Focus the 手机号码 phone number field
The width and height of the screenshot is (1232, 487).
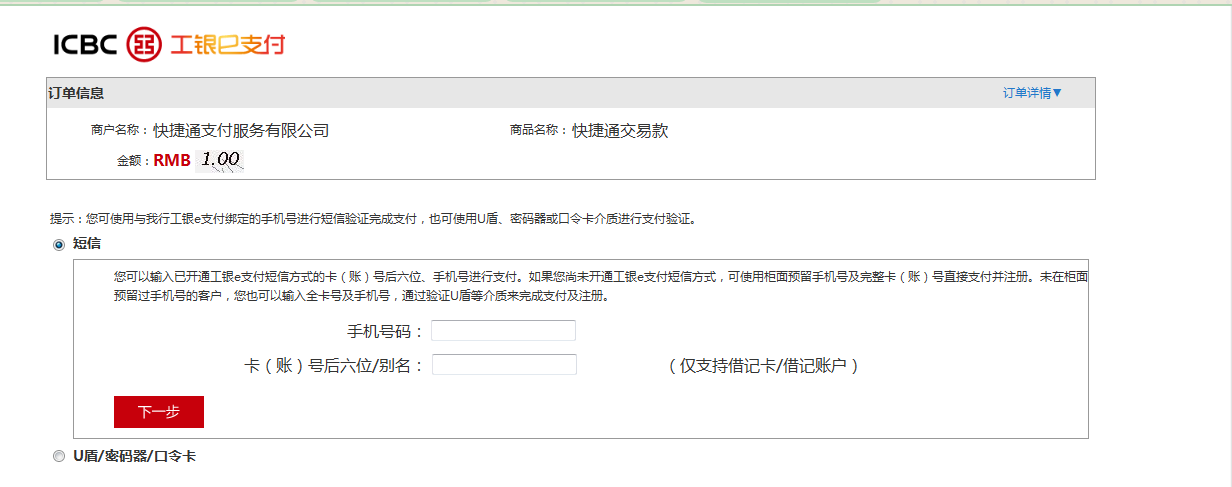(503, 331)
